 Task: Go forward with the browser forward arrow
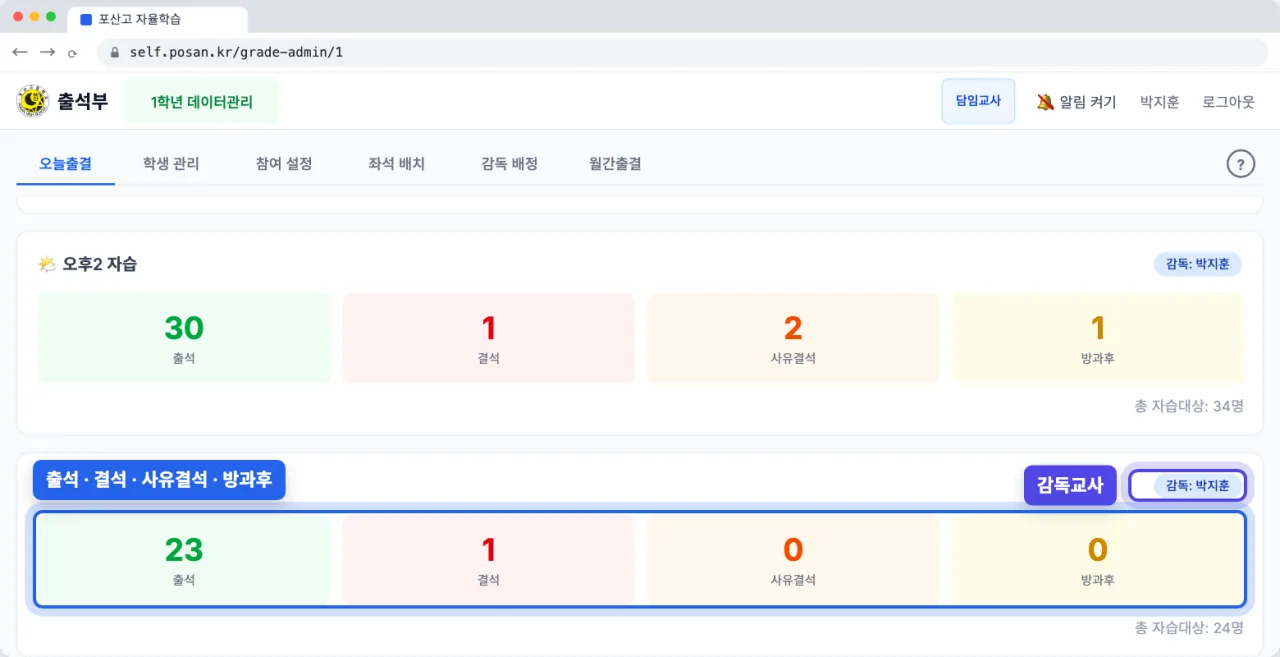[x=47, y=52]
